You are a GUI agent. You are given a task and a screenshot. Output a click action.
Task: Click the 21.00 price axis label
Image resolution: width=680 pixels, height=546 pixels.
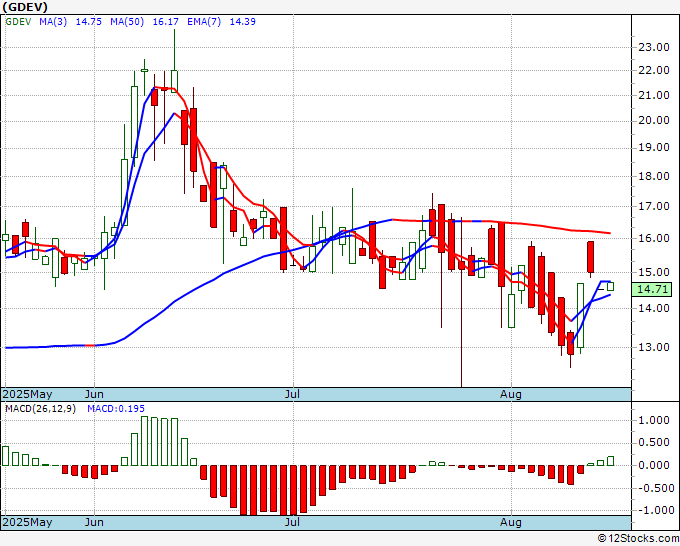(654, 95)
